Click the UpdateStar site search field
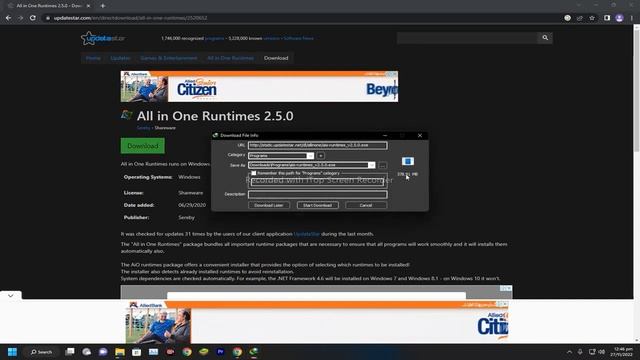 467,38
